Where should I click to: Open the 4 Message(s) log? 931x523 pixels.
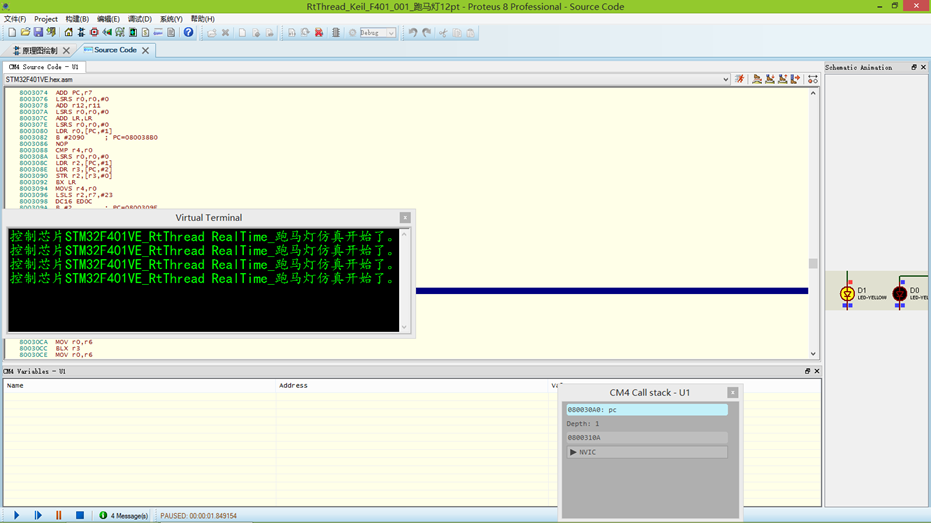click(x=124, y=515)
